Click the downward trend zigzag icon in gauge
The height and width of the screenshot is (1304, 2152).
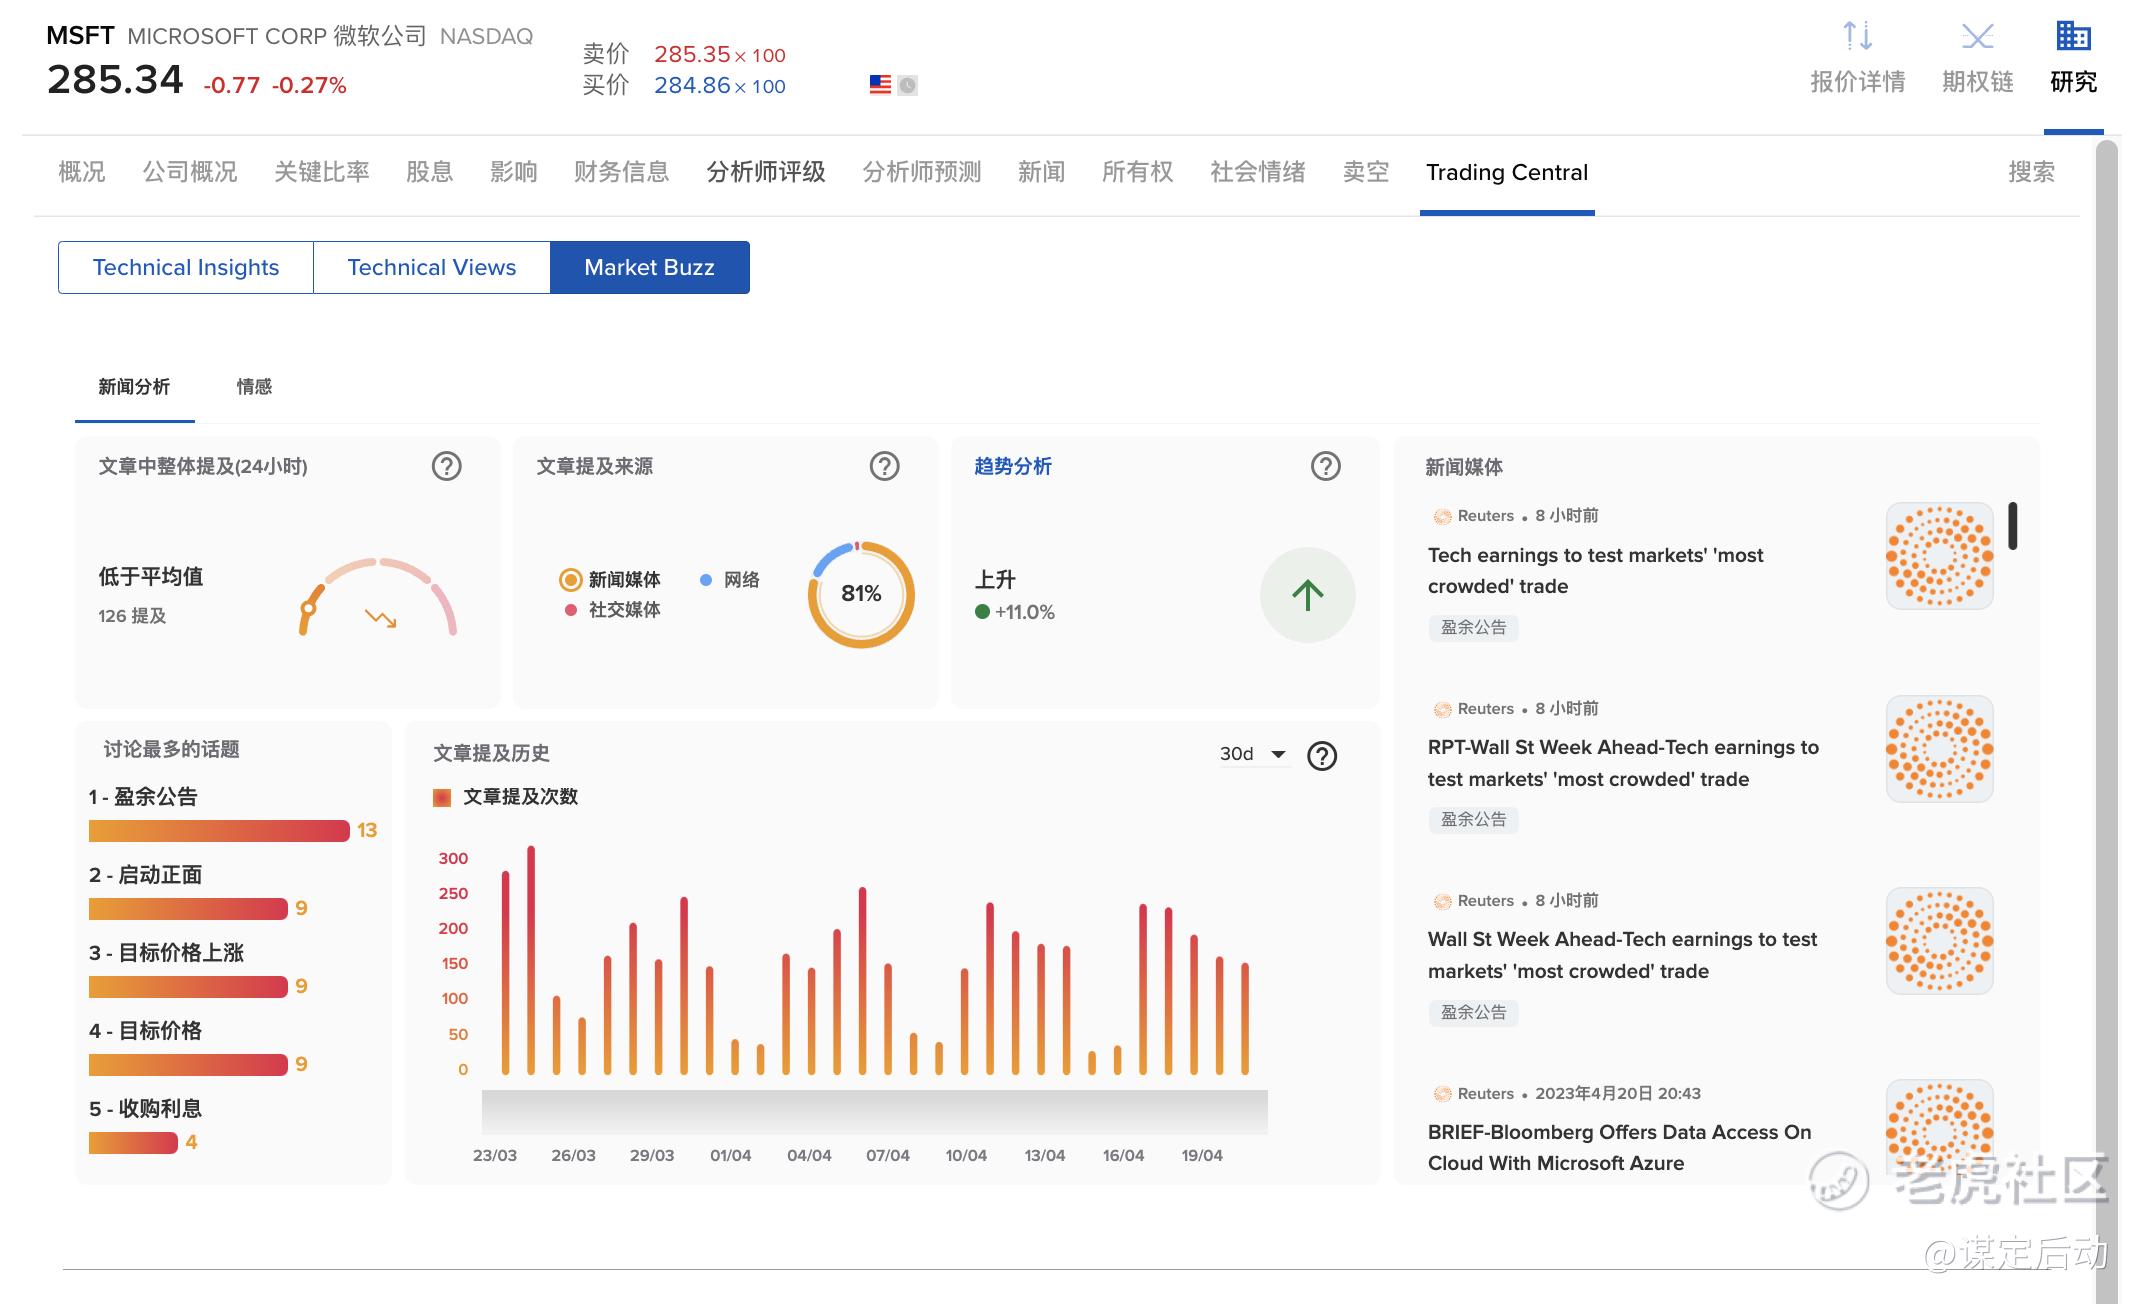(380, 618)
